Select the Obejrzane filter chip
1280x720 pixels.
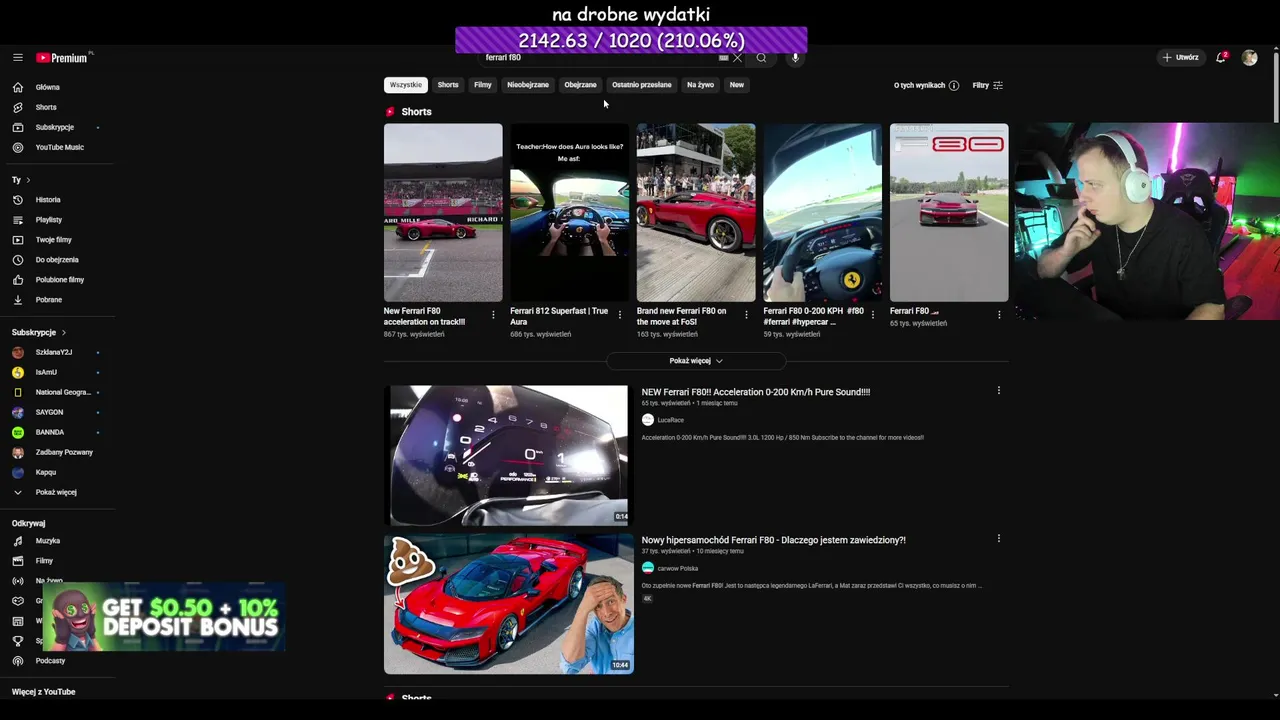click(x=580, y=85)
